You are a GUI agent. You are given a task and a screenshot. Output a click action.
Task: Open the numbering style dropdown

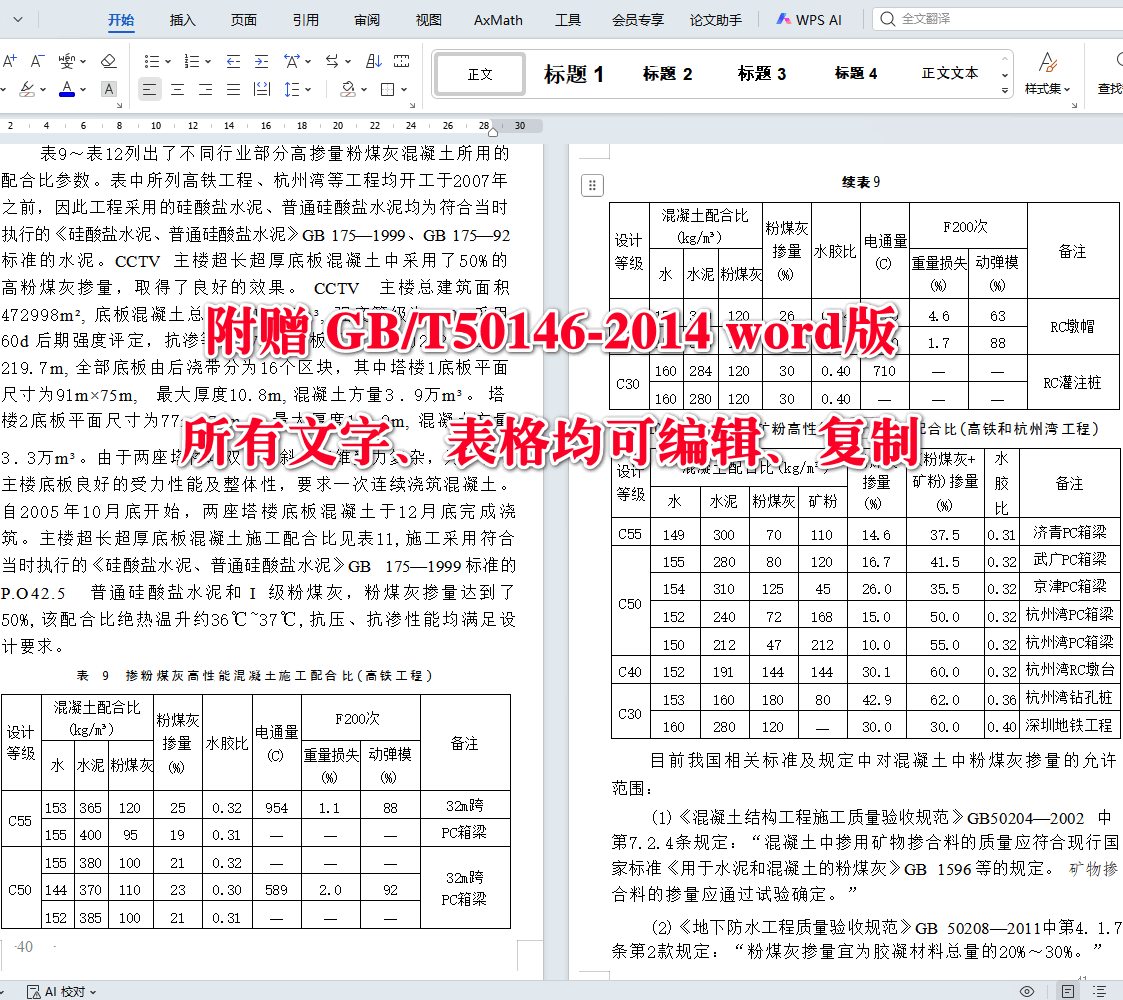point(208,62)
